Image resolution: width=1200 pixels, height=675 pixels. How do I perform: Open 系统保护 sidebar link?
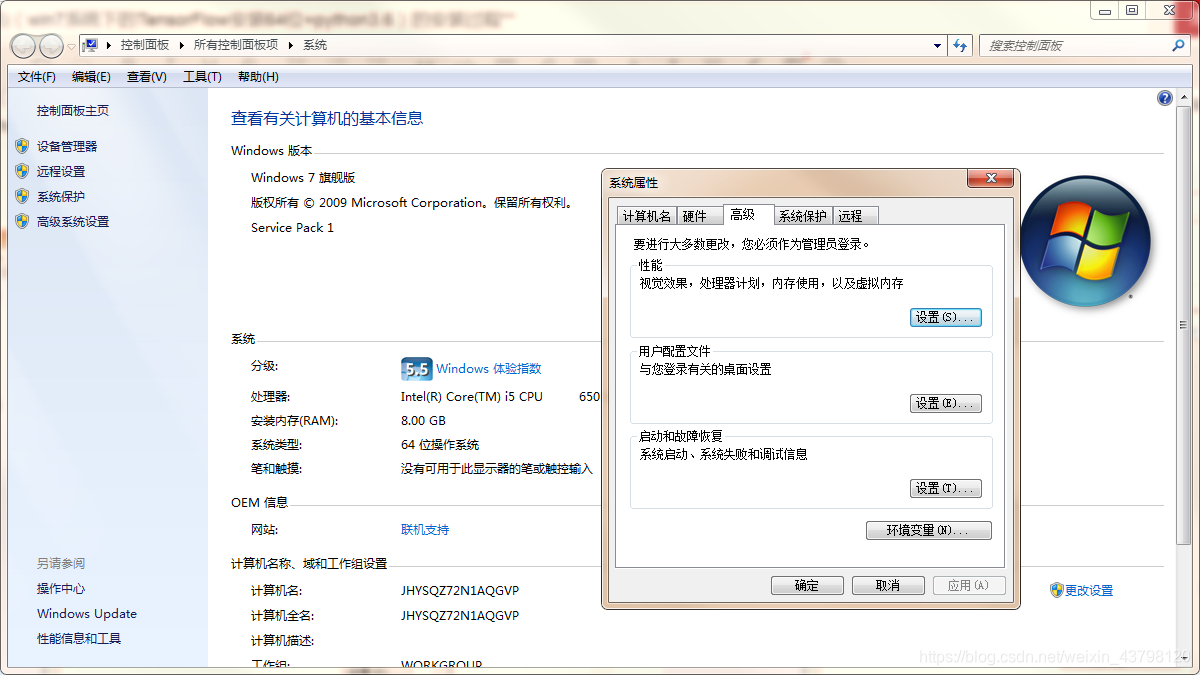click(61, 196)
